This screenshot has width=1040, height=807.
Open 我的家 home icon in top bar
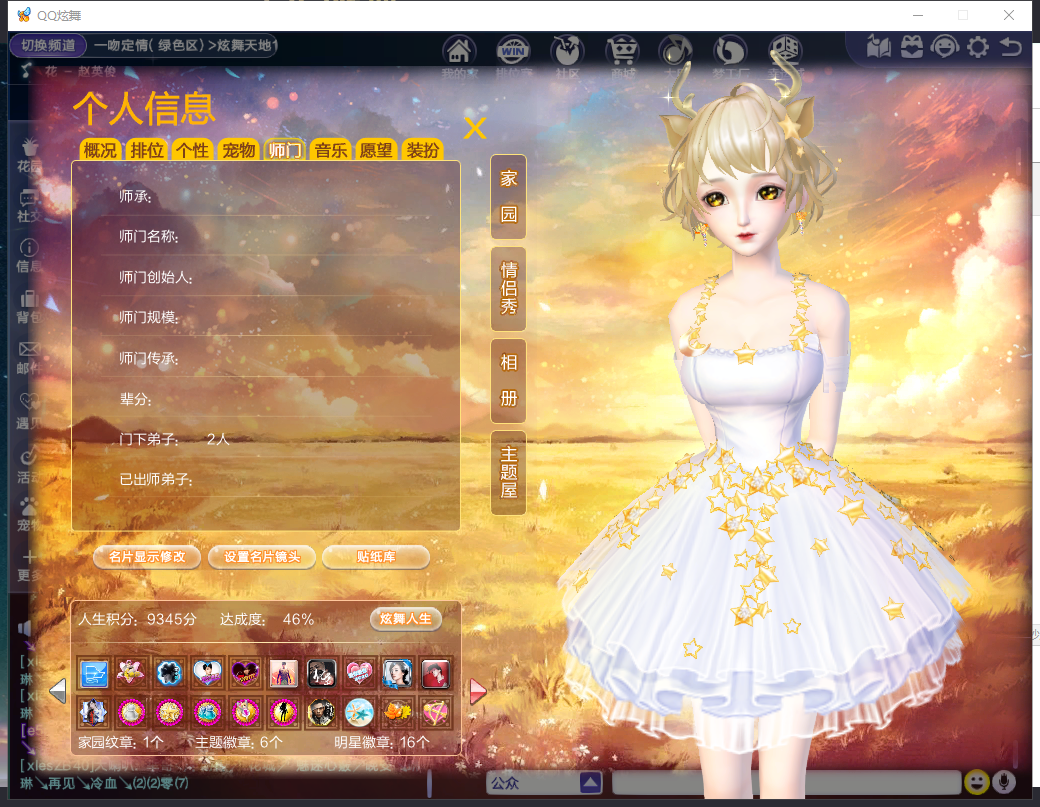[x=459, y=50]
